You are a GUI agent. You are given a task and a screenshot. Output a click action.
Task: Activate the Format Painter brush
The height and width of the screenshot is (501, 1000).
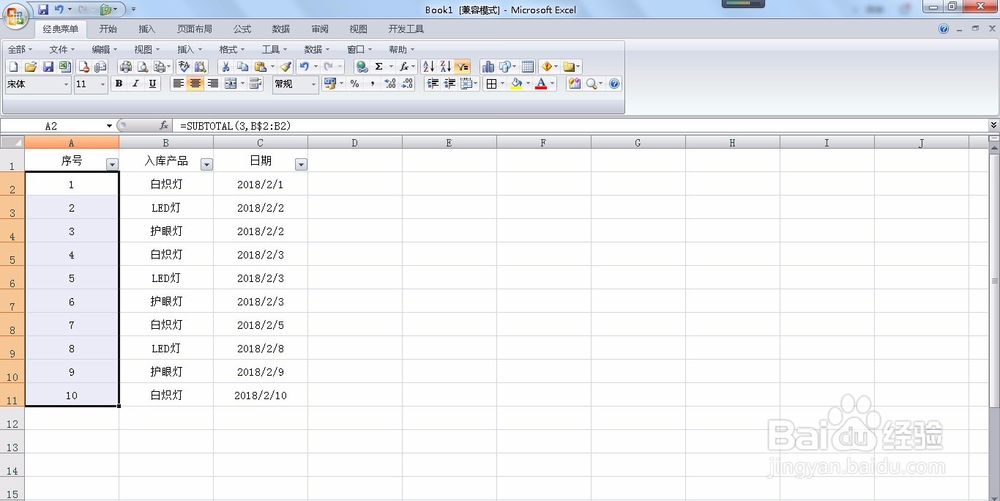(x=286, y=66)
